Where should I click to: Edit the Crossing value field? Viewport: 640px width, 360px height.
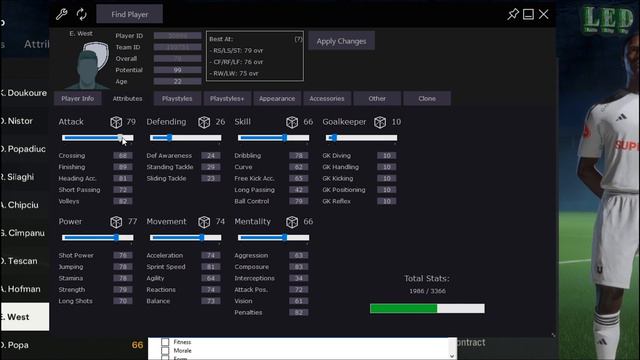point(123,156)
